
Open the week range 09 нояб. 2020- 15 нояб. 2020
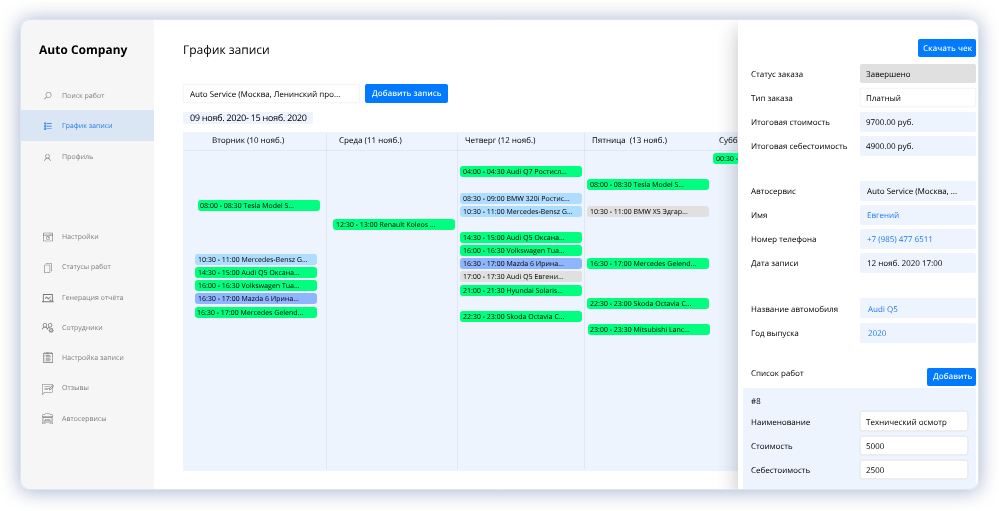click(x=248, y=118)
